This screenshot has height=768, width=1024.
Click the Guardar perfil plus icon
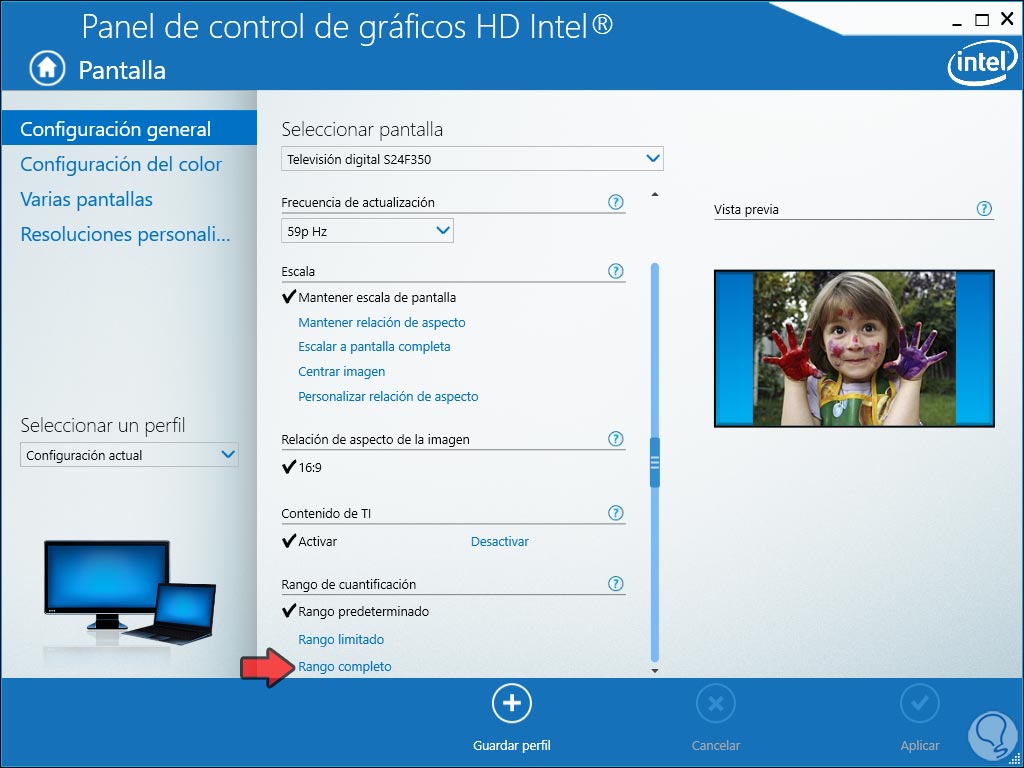coord(512,703)
